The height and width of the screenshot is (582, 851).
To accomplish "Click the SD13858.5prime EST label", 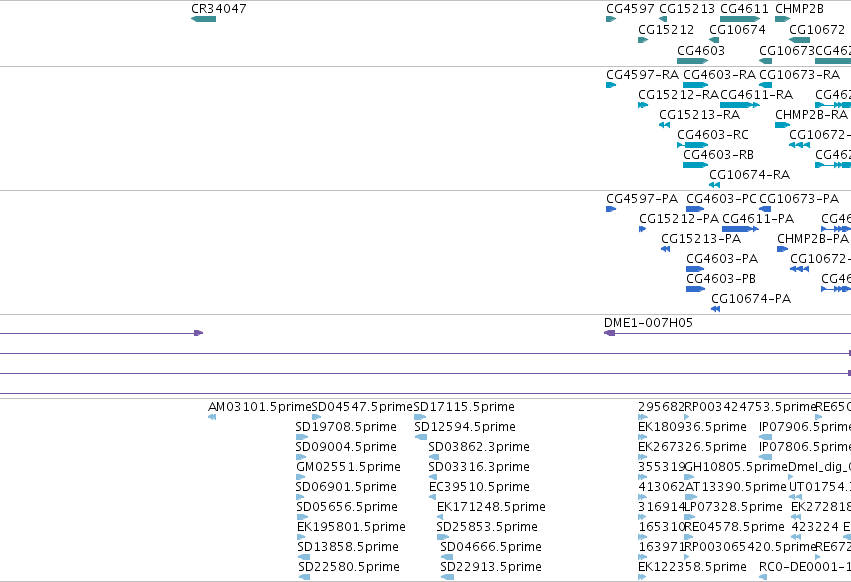I will pos(348,547).
